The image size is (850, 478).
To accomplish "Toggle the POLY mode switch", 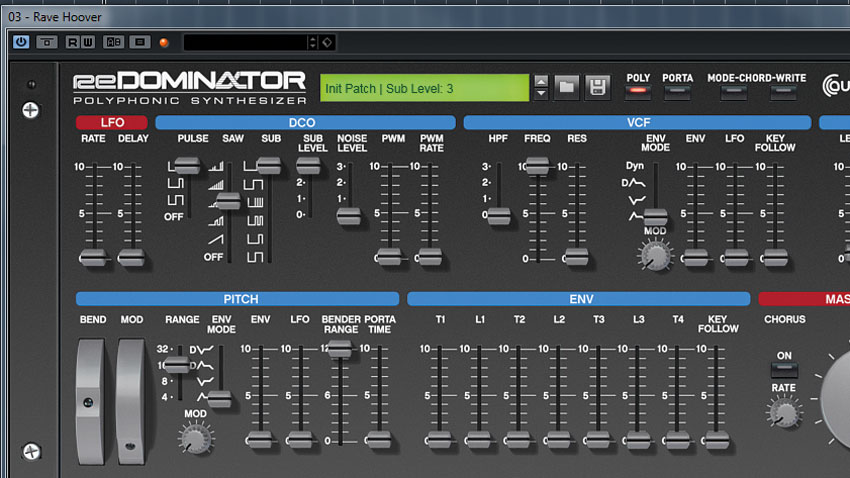I will [x=638, y=91].
